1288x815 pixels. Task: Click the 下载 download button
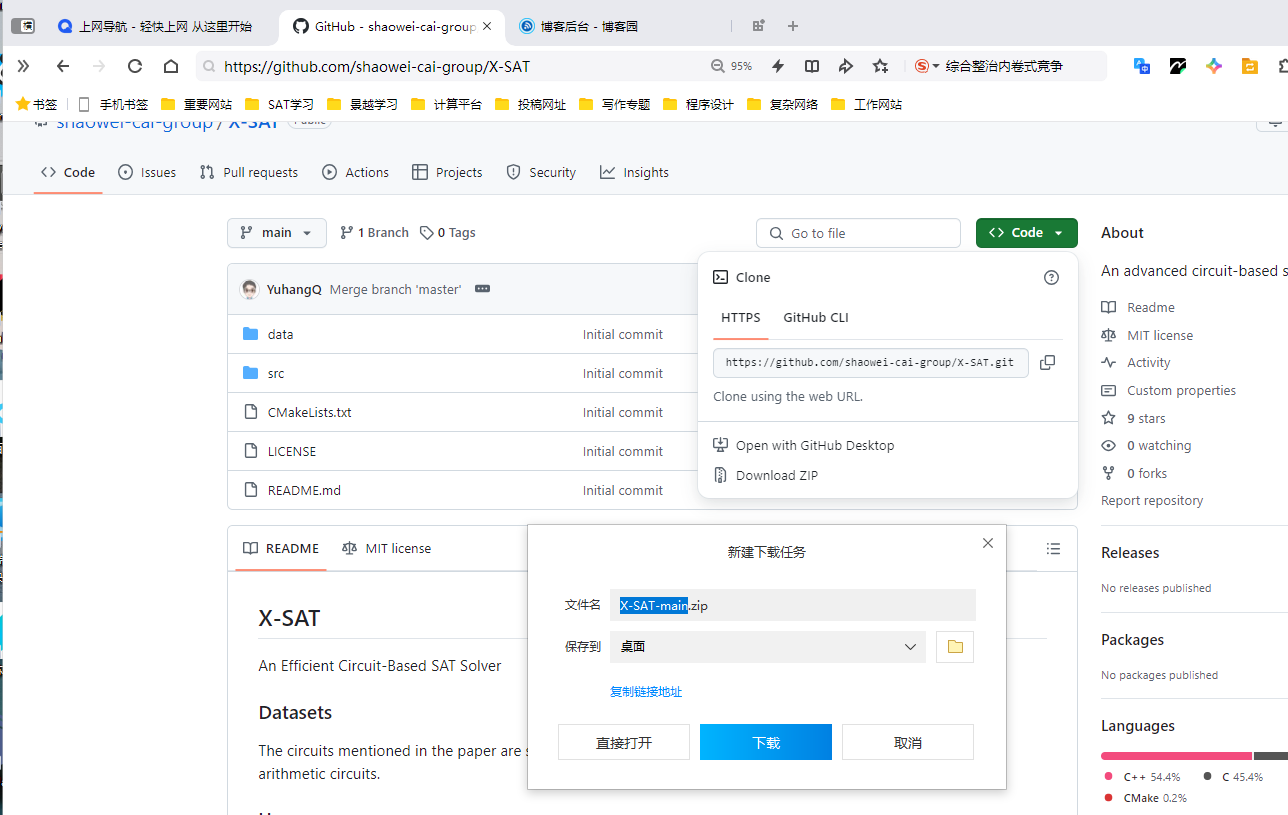(x=766, y=743)
